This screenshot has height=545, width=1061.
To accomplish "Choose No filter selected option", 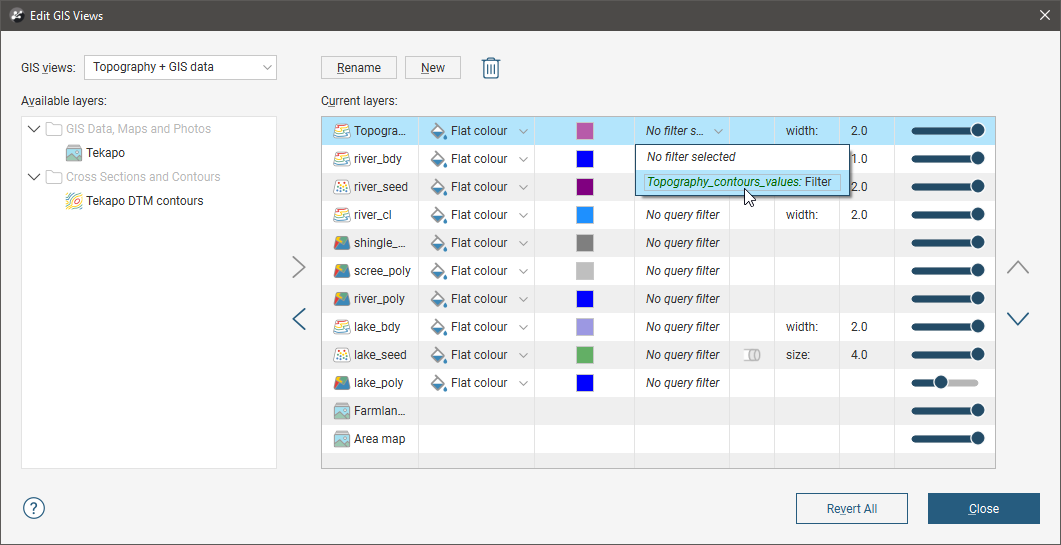I will point(691,157).
